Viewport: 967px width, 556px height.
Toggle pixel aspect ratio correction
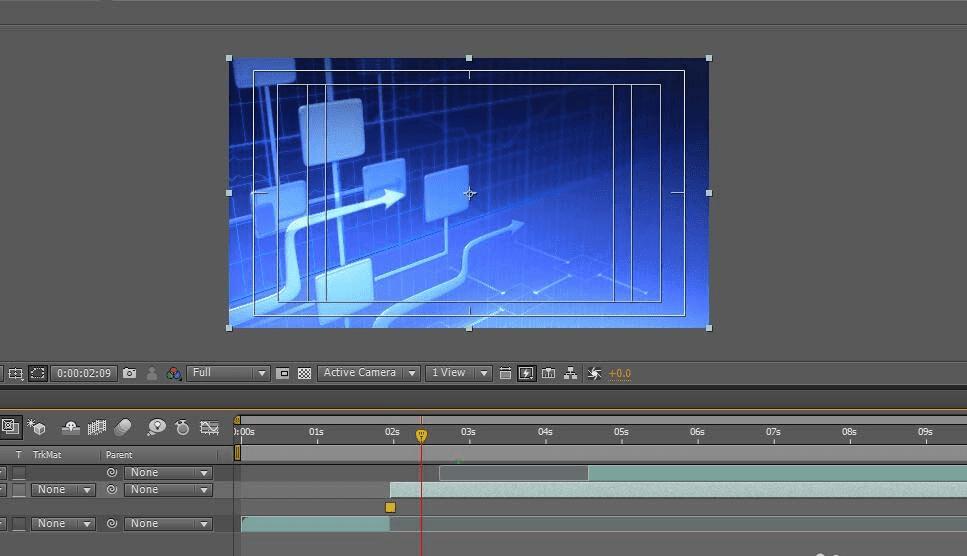(505, 373)
